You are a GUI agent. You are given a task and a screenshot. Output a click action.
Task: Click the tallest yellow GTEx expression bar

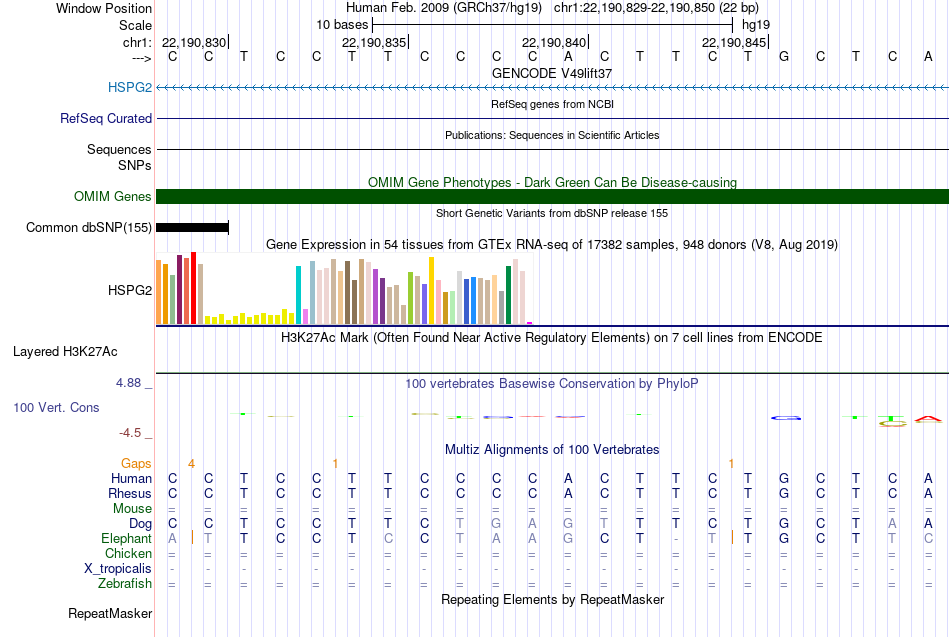pyautogui.click(x=431, y=291)
